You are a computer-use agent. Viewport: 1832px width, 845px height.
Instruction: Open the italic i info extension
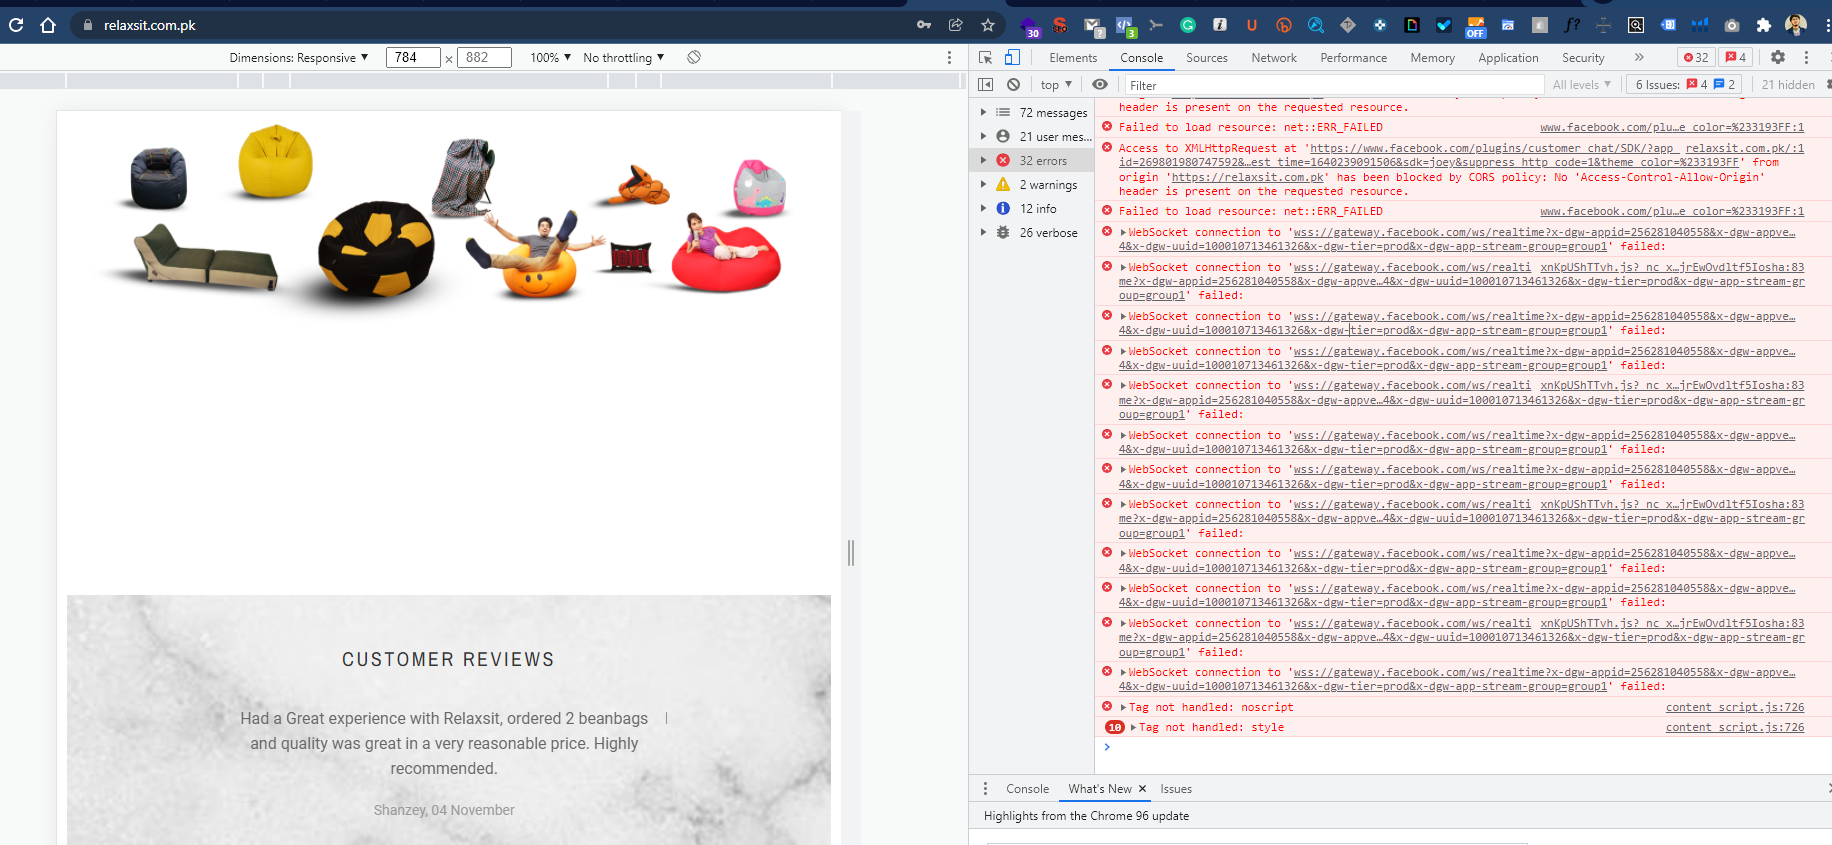click(x=1220, y=25)
